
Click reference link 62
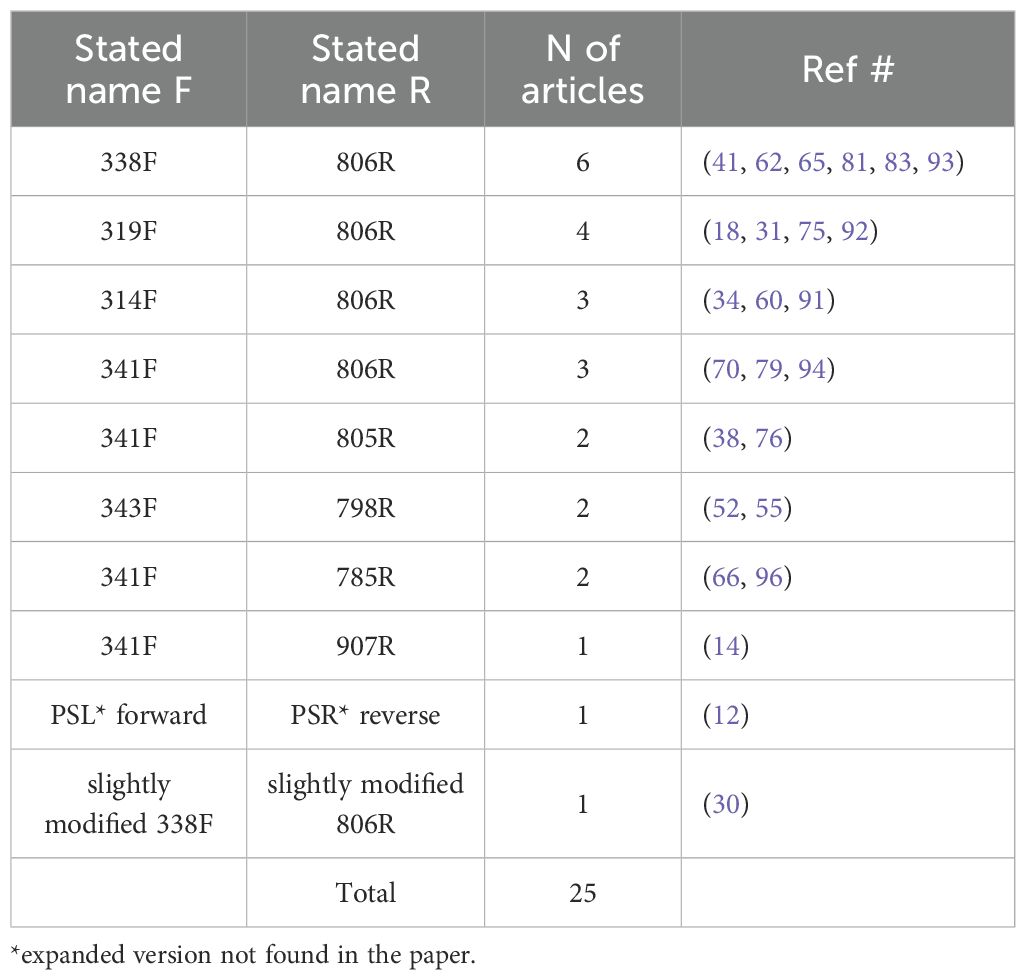(x=769, y=162)
